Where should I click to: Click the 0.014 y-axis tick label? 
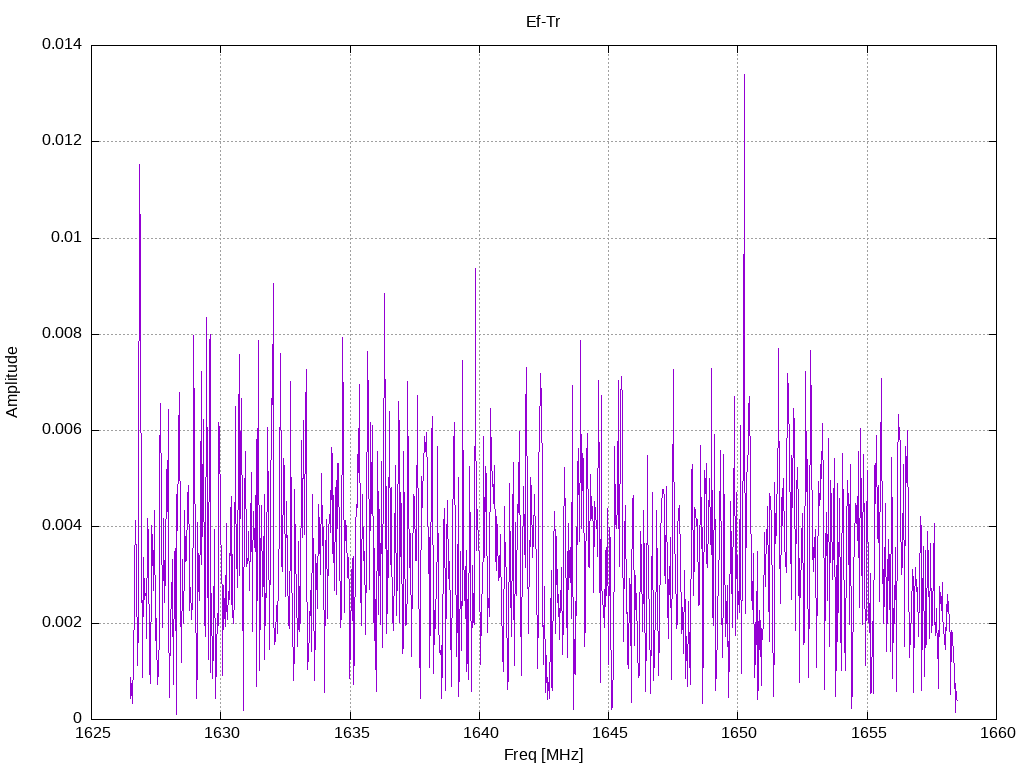62,44
